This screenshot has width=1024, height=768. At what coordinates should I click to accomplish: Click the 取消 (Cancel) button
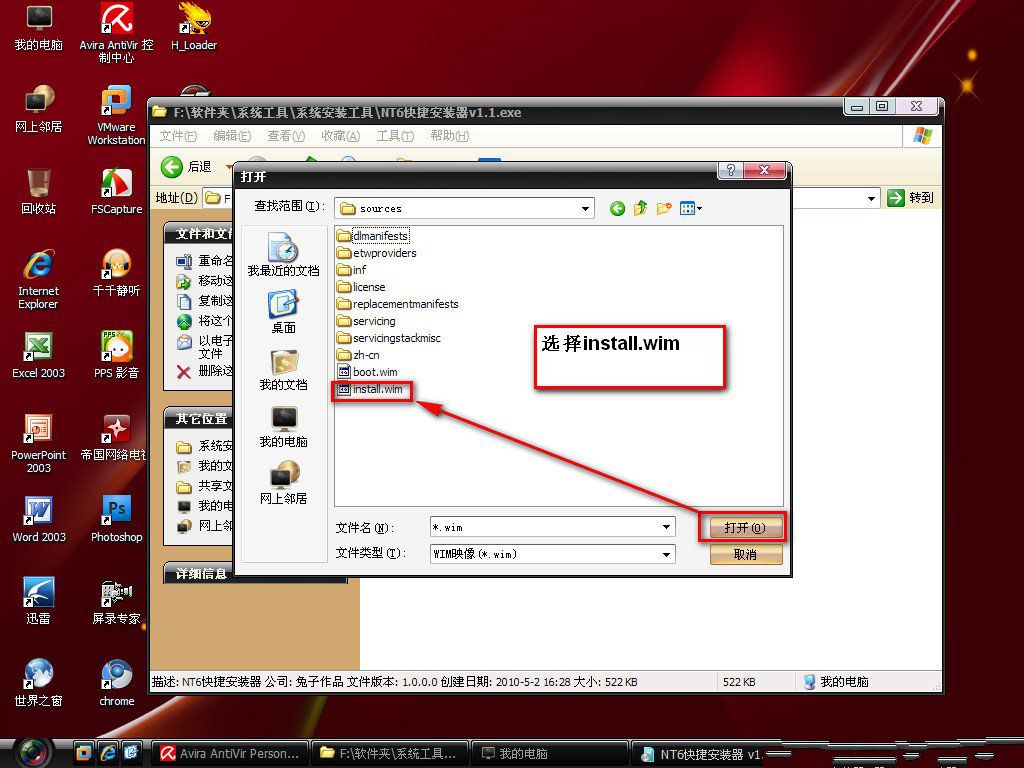(745, 554)
